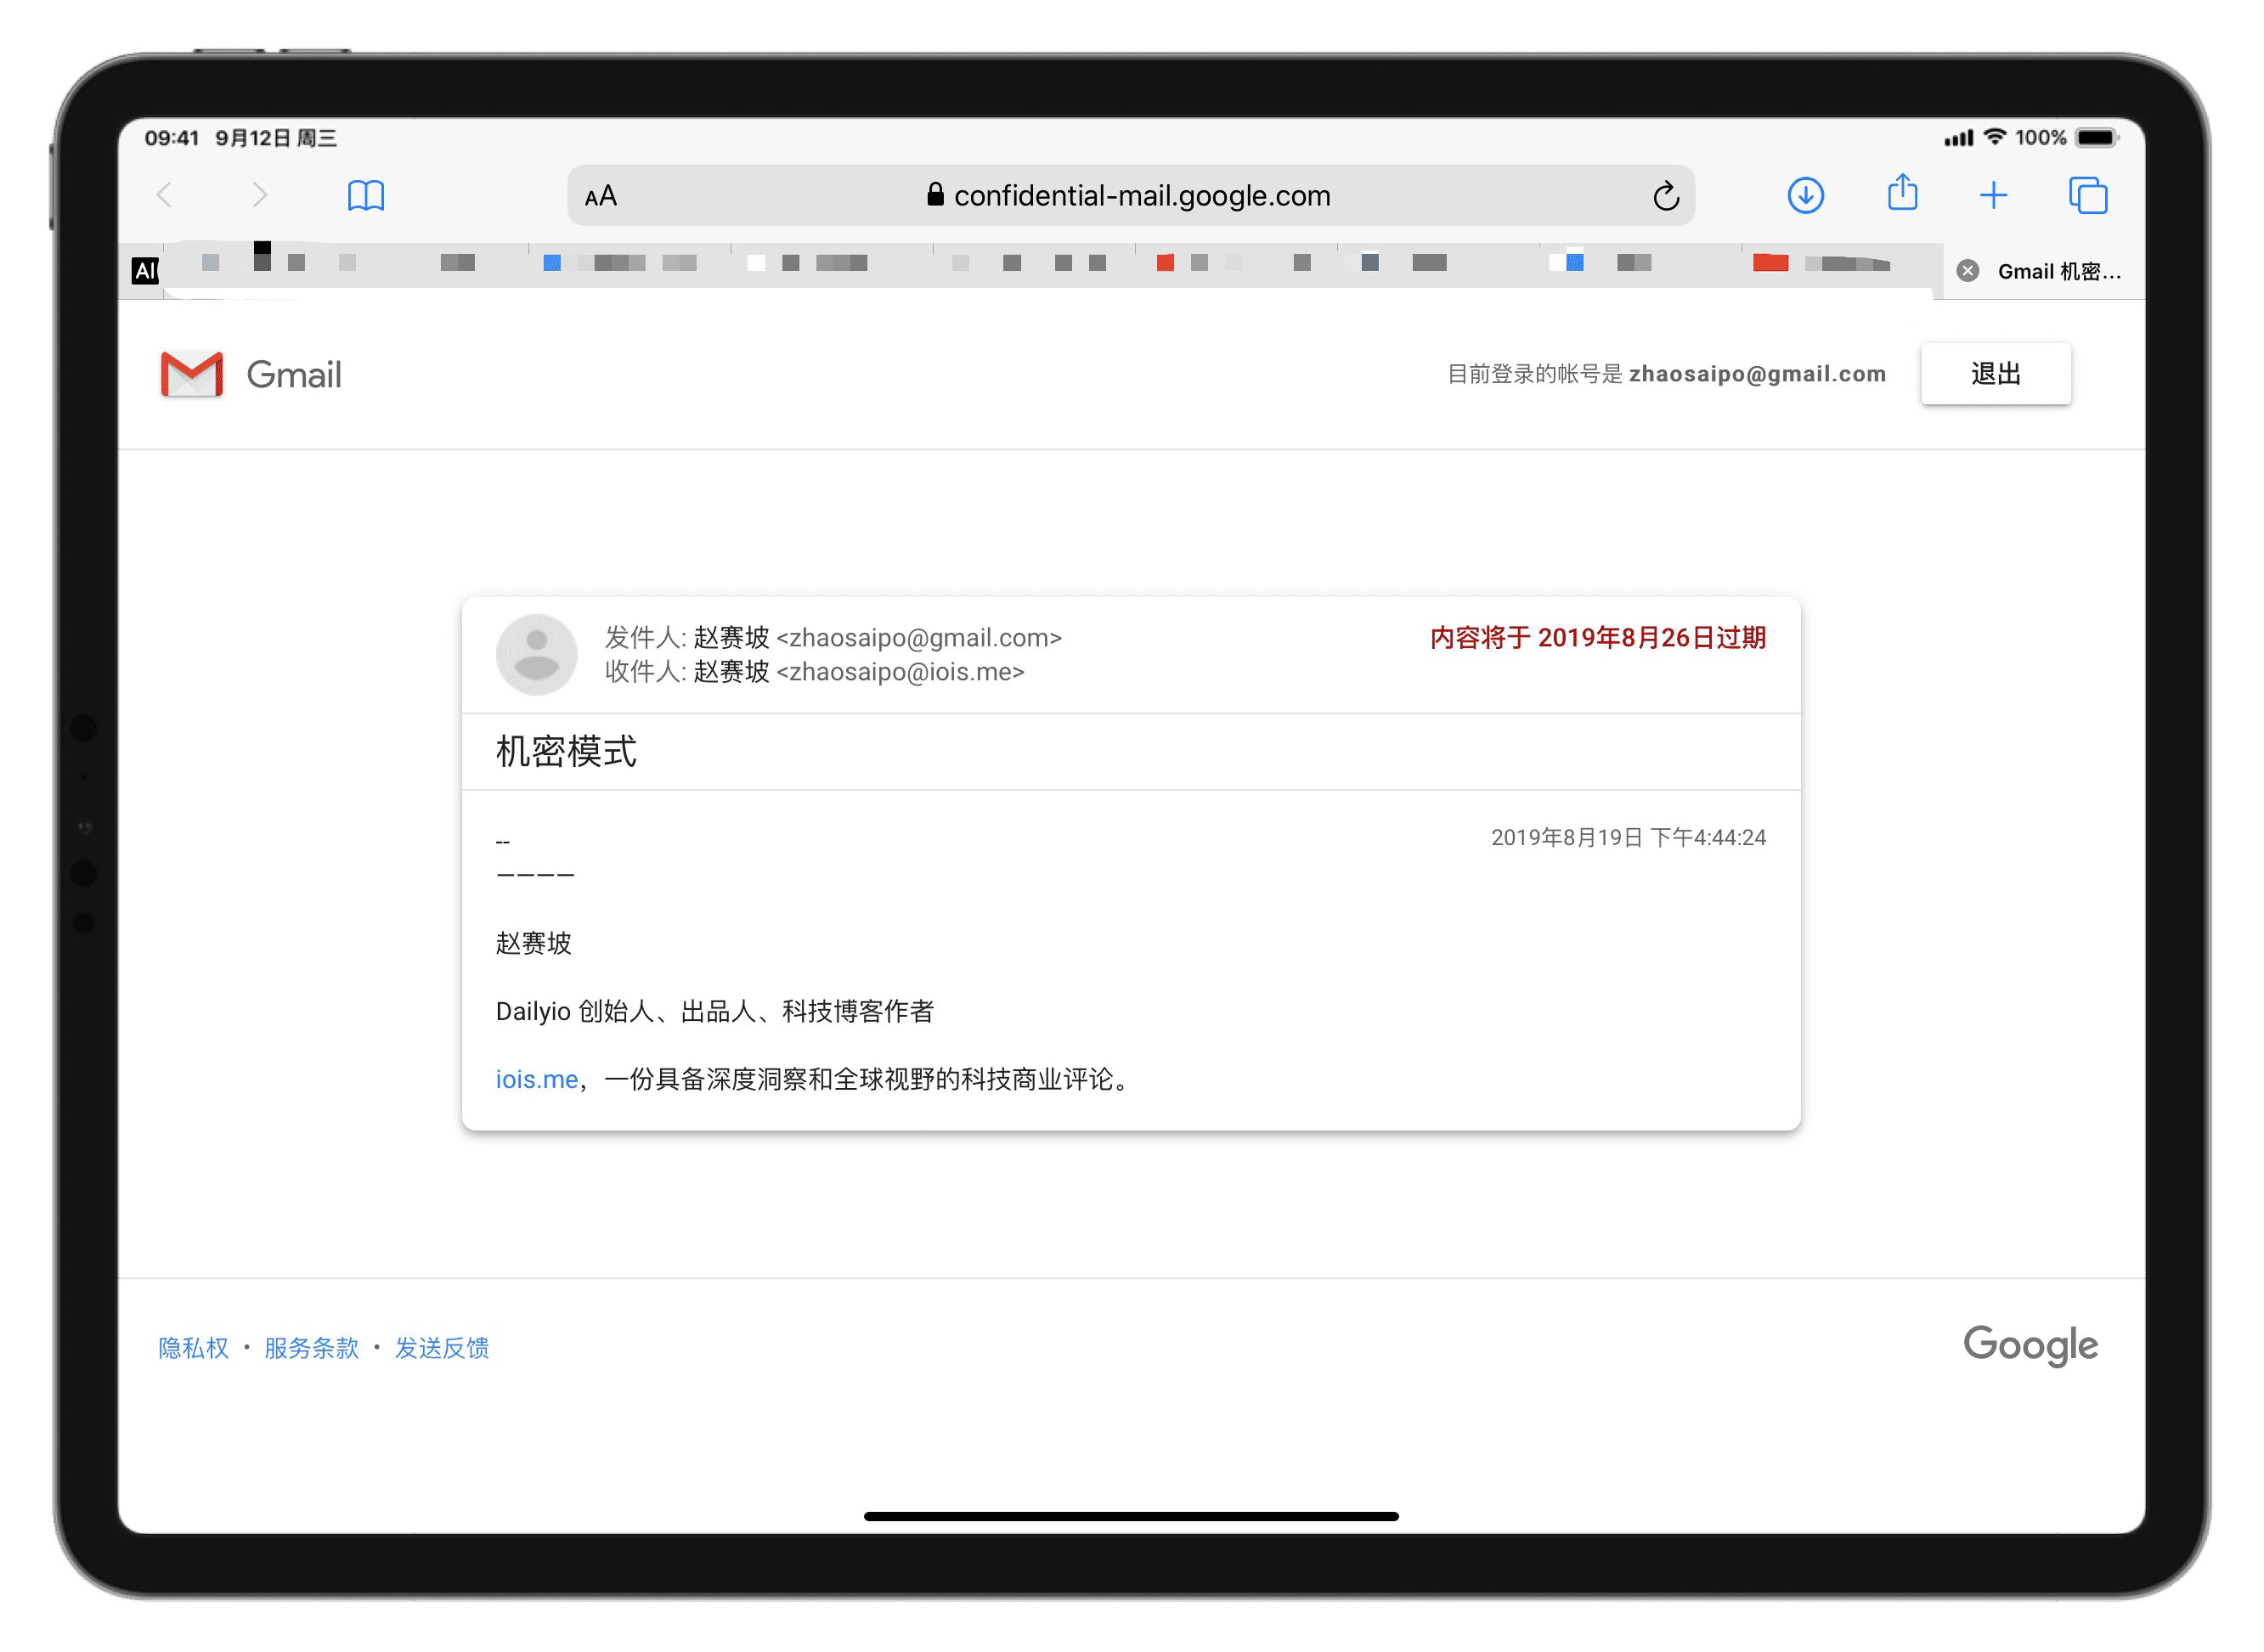The image size is (2264, 1652).
Task: Reload the page with the refresh icon
Action: coord(1666,196)
